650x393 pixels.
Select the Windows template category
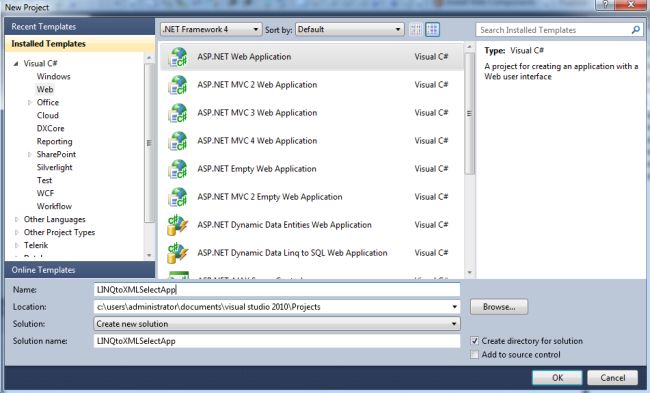coord(53,77)
